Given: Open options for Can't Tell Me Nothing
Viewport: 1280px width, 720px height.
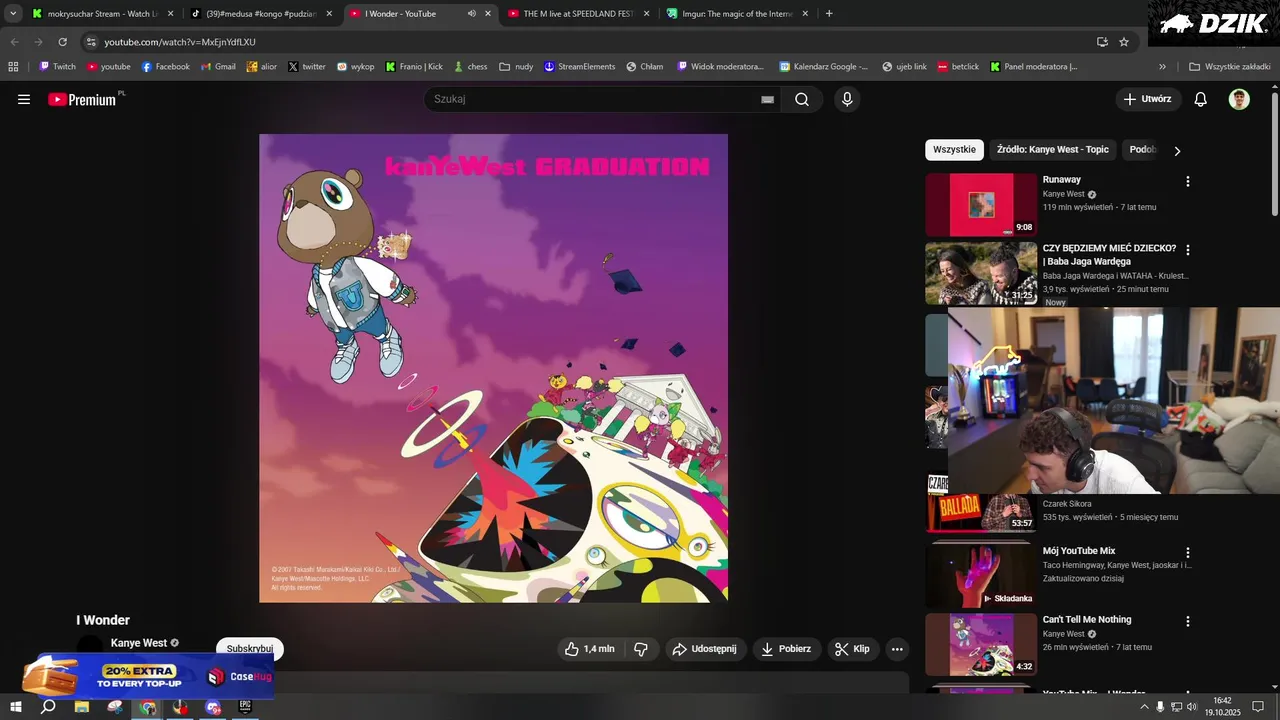Looking at the screenshot, I should tap(1188, 621).
